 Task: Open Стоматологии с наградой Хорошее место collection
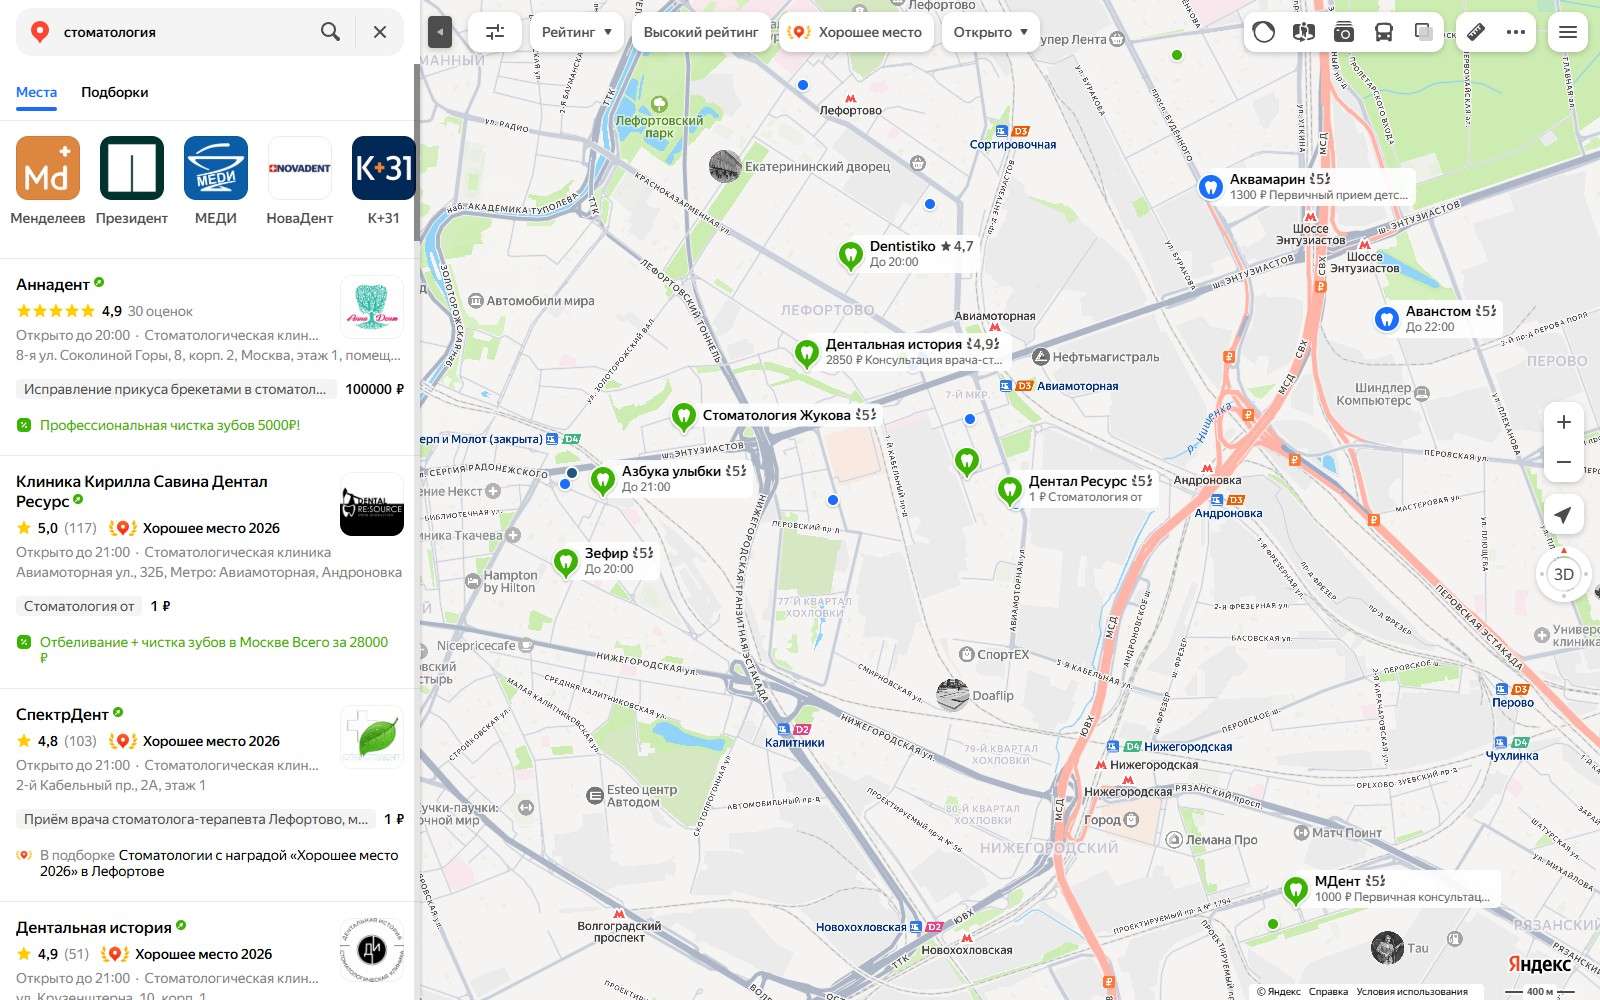pyautogui.click(x=219, y=863)
